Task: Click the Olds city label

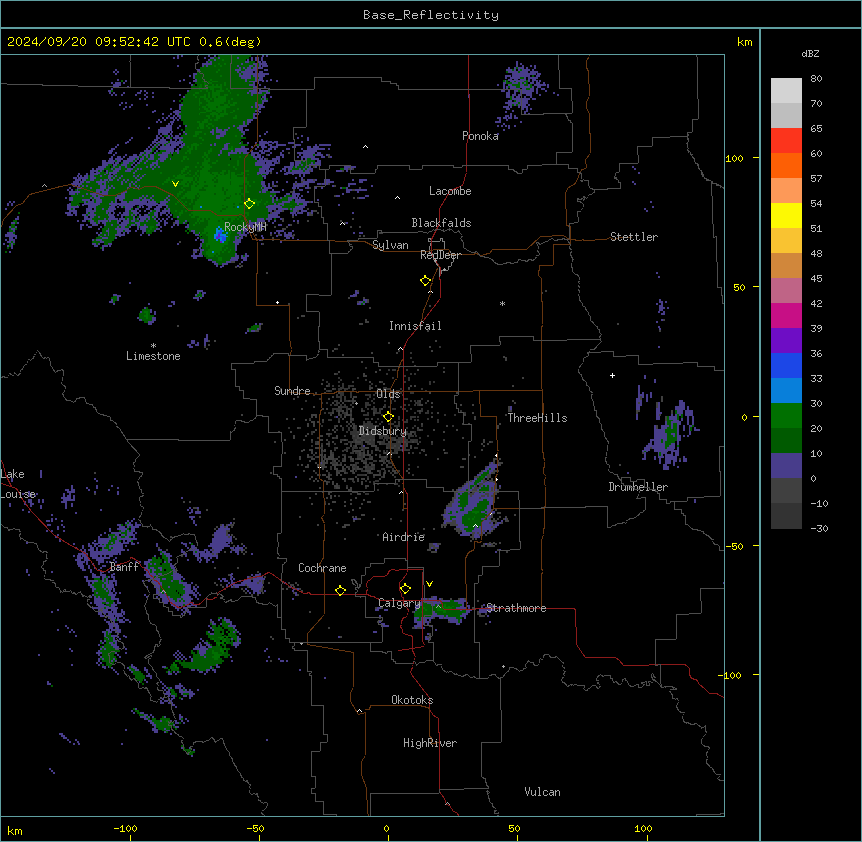Action: [388, 394]
